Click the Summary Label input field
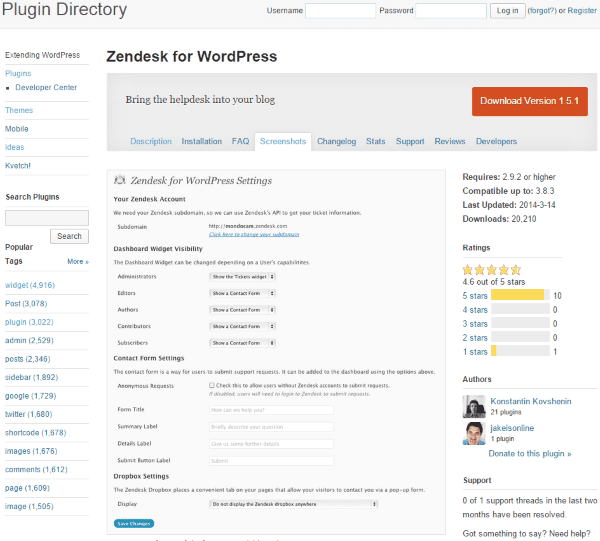The width and height of the screenshot is (600, 541). pos(271,427)
